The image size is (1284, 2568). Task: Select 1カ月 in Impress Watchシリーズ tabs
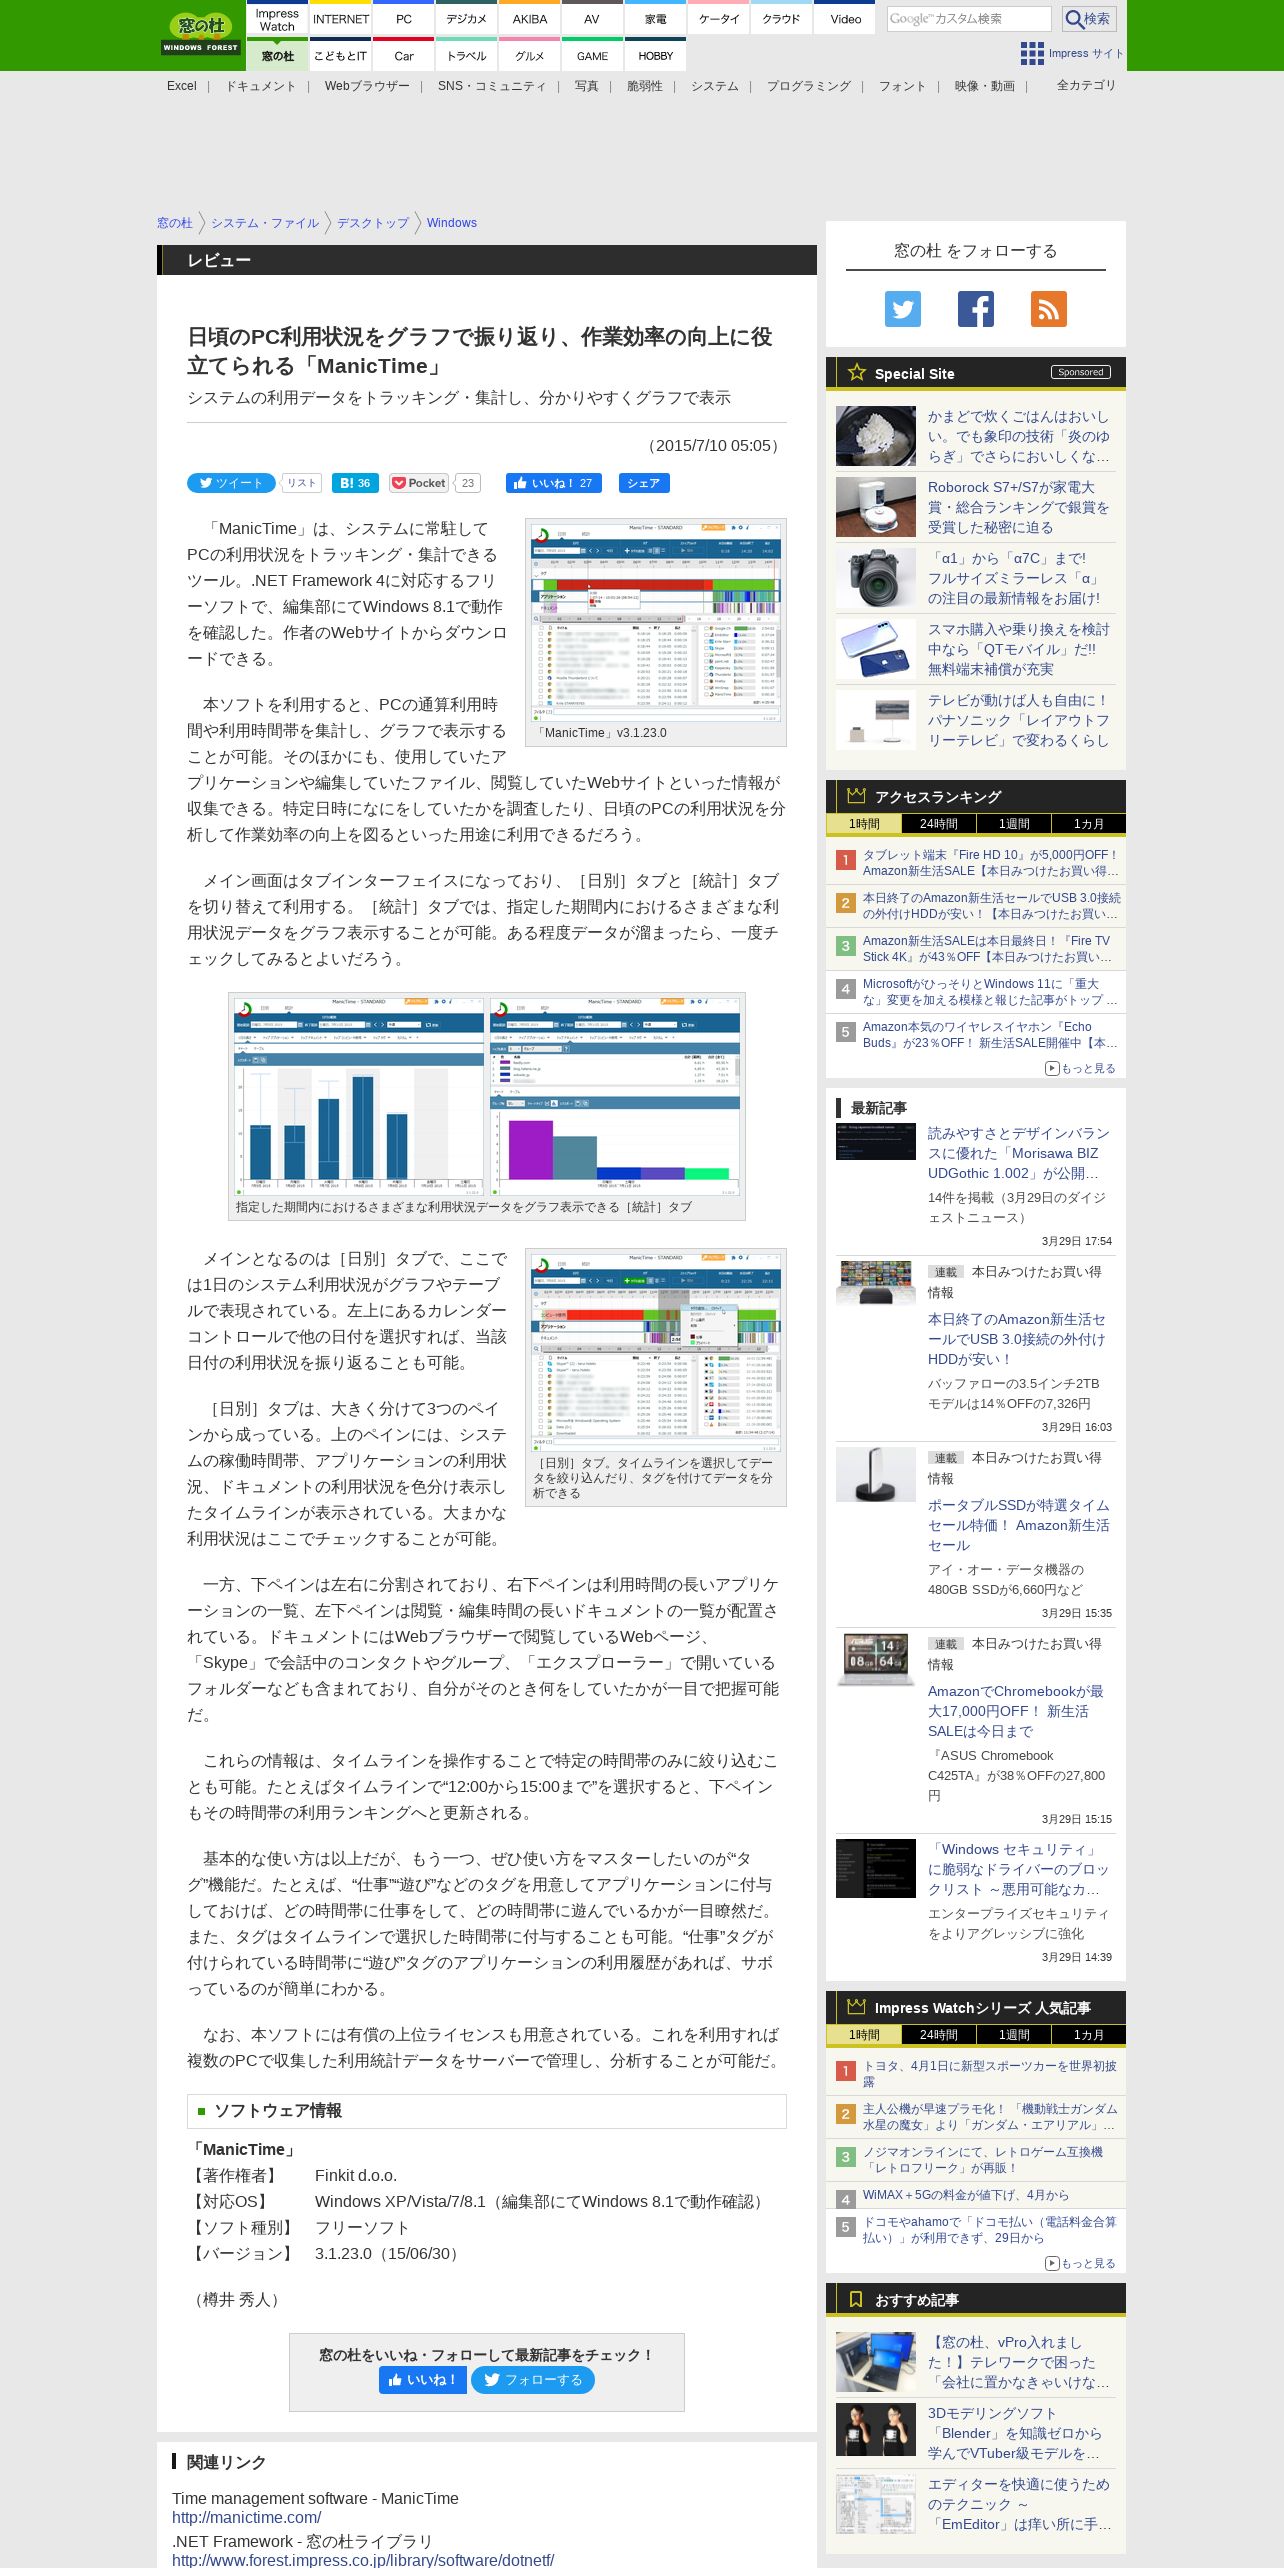point(1089,2035)
